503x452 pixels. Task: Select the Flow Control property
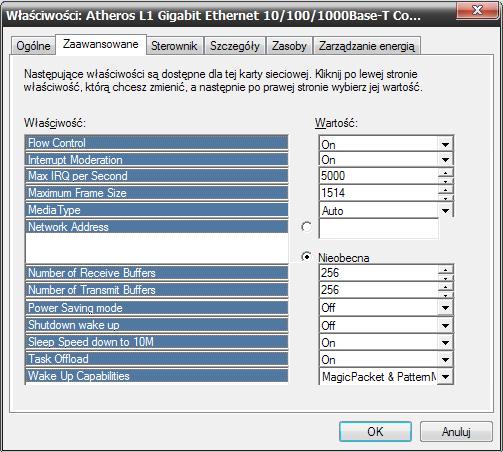pyautogui.click(x=156, y=143)
